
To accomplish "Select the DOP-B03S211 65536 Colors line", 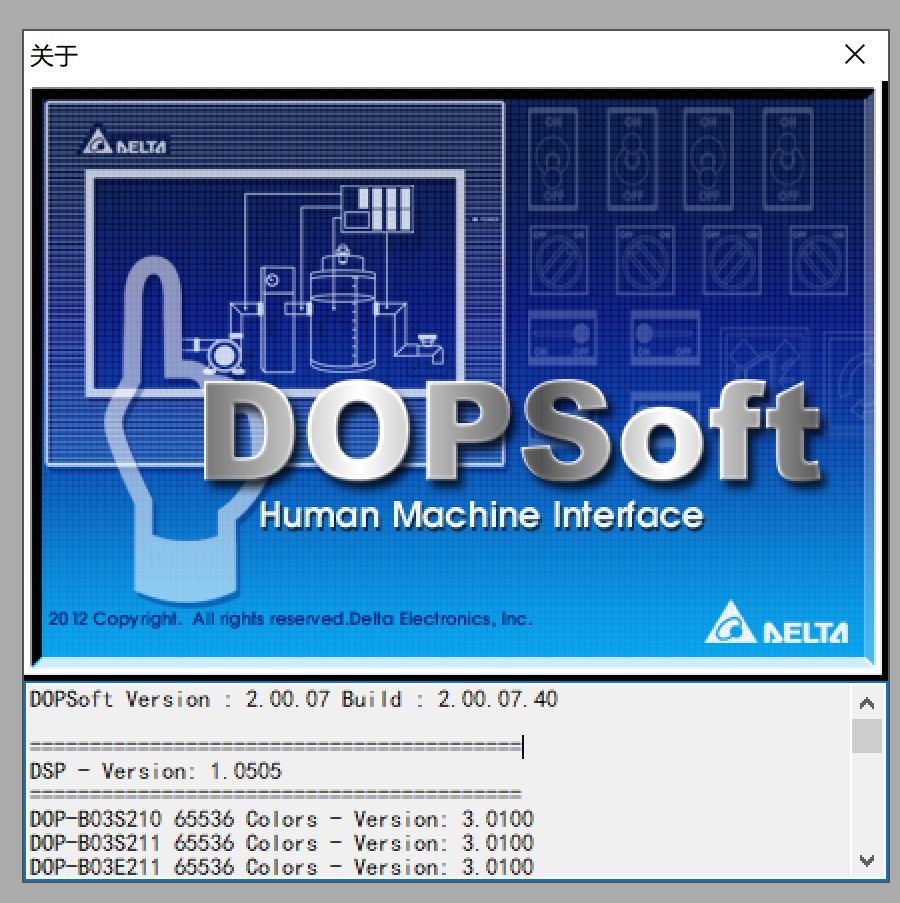I will coord(281,843).
